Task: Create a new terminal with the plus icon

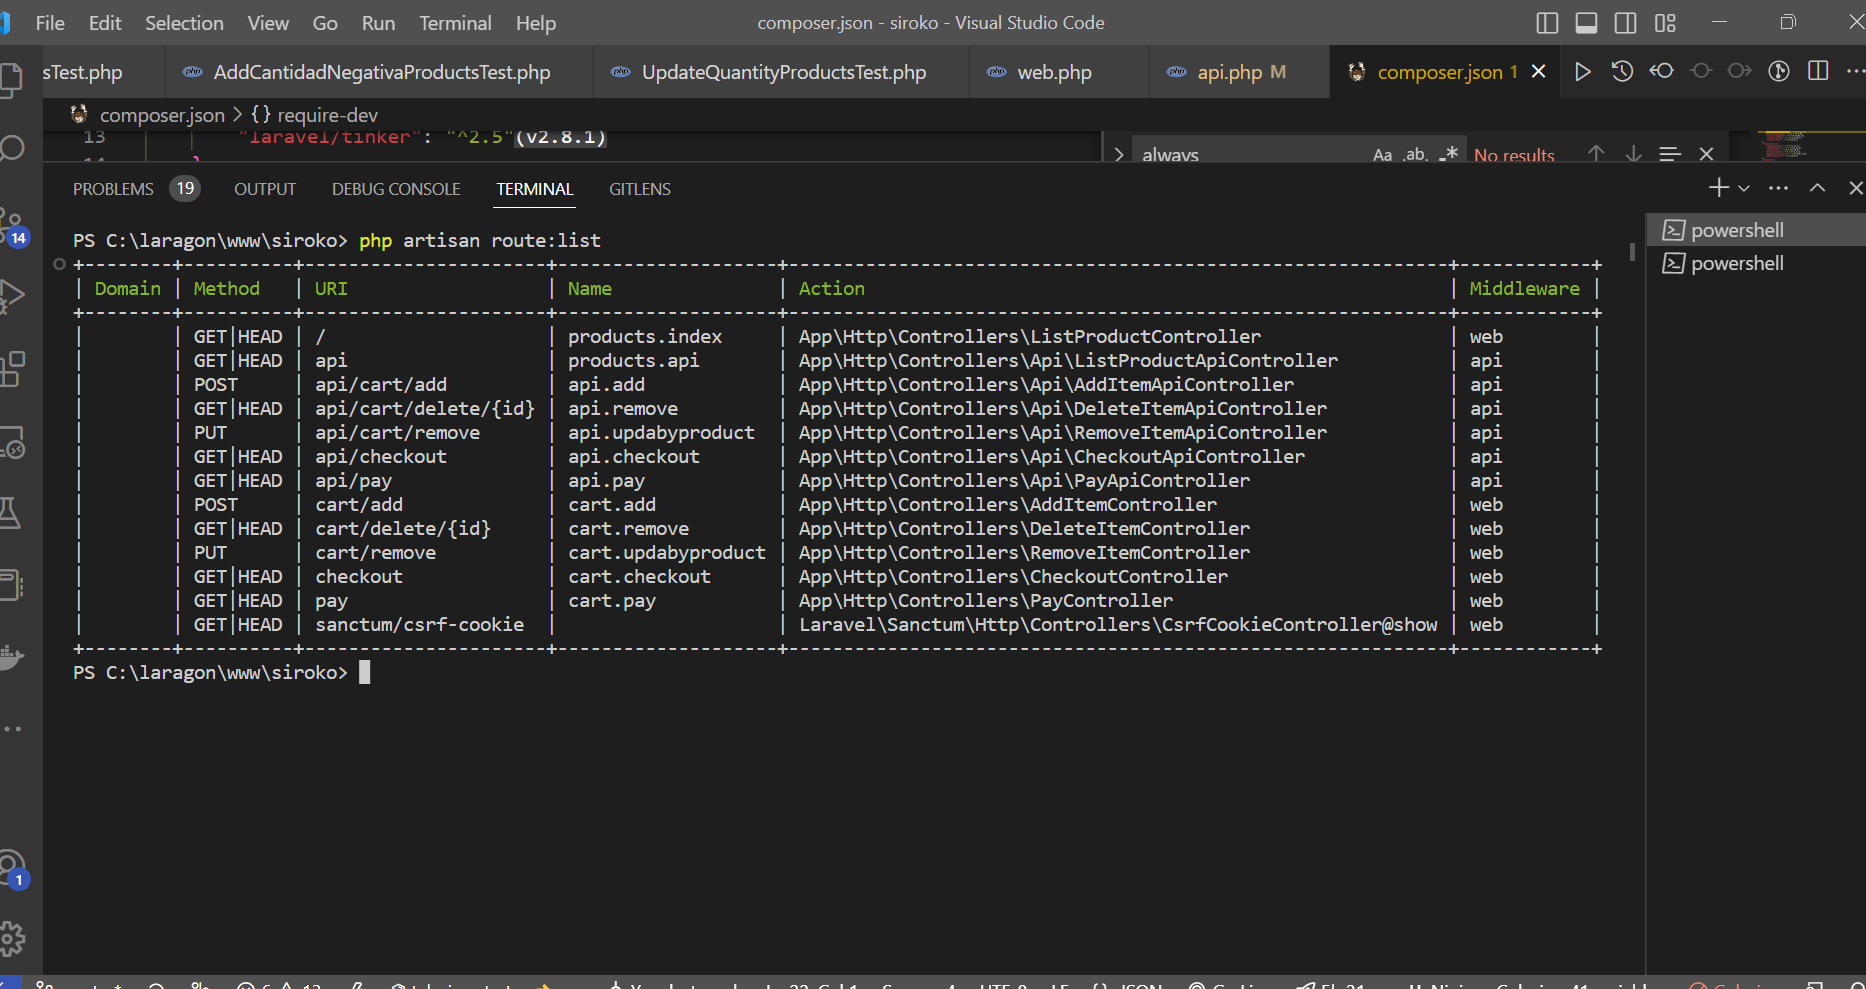Action: [x=1718, y=187]
